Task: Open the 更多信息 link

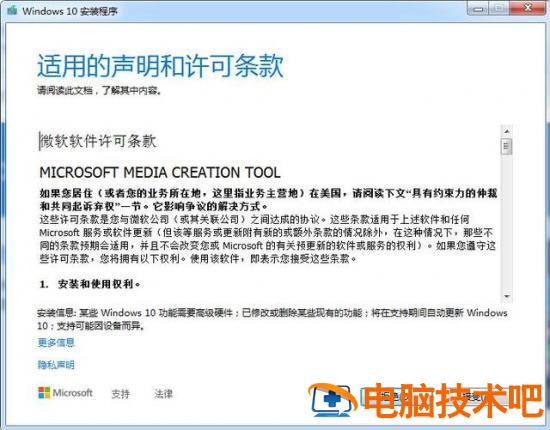Action: (56, 342)
